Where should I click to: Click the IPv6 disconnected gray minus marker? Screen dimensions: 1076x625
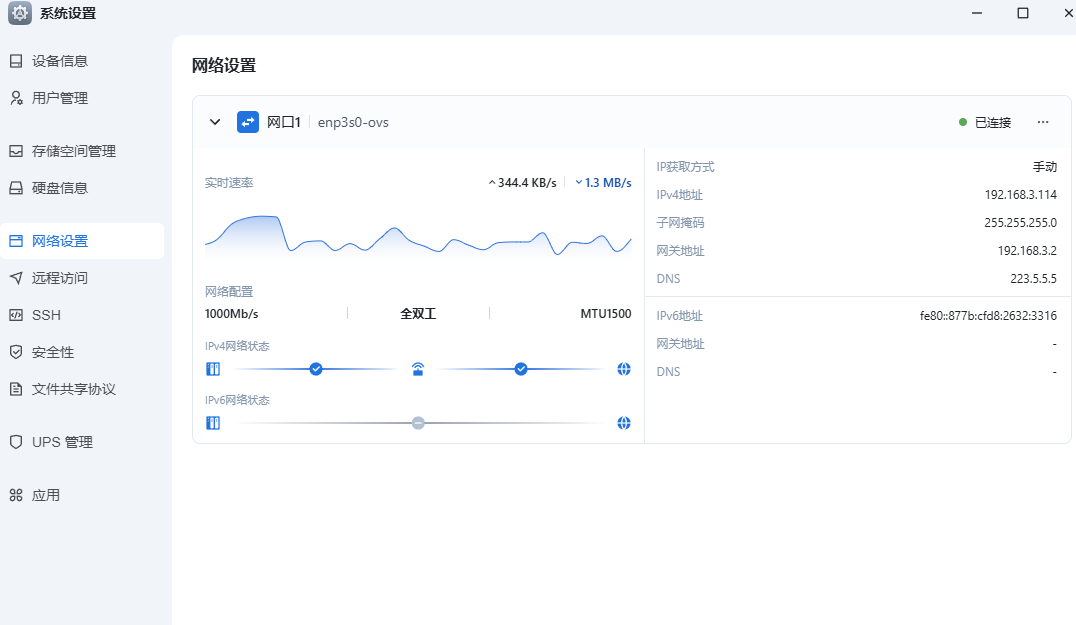[x=418, y=423]
